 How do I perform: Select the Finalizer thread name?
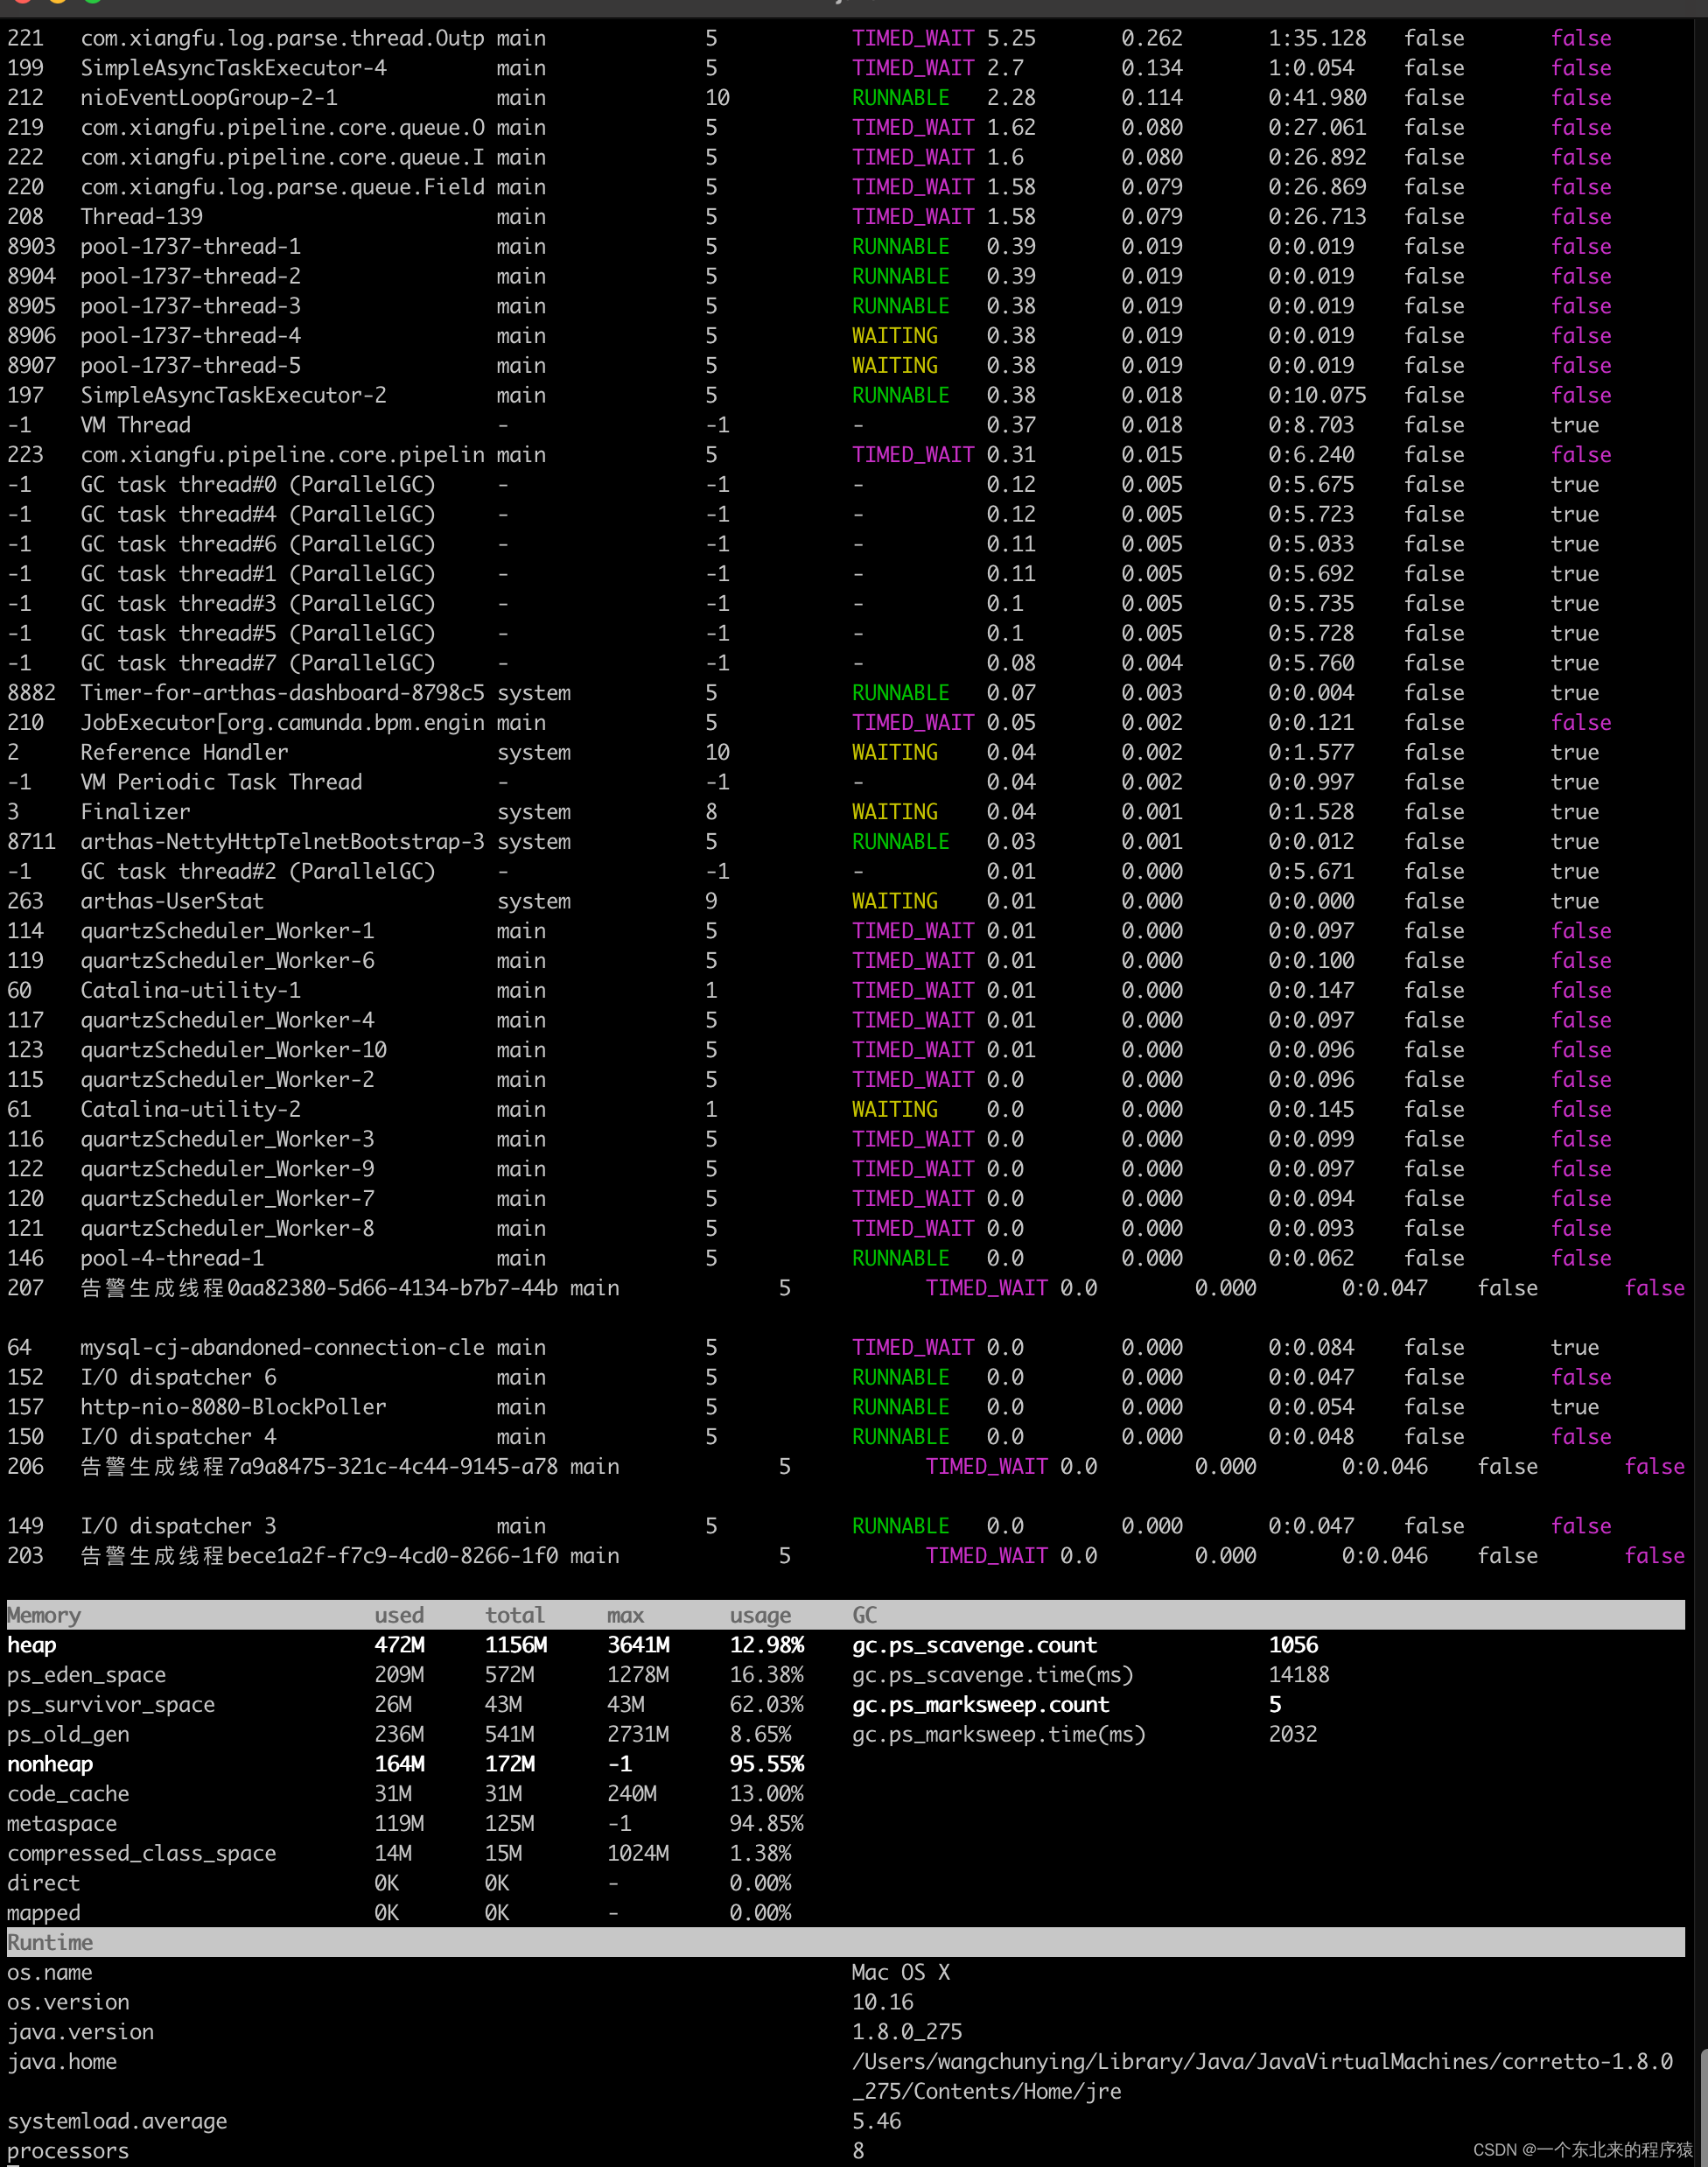coord(135,812)
